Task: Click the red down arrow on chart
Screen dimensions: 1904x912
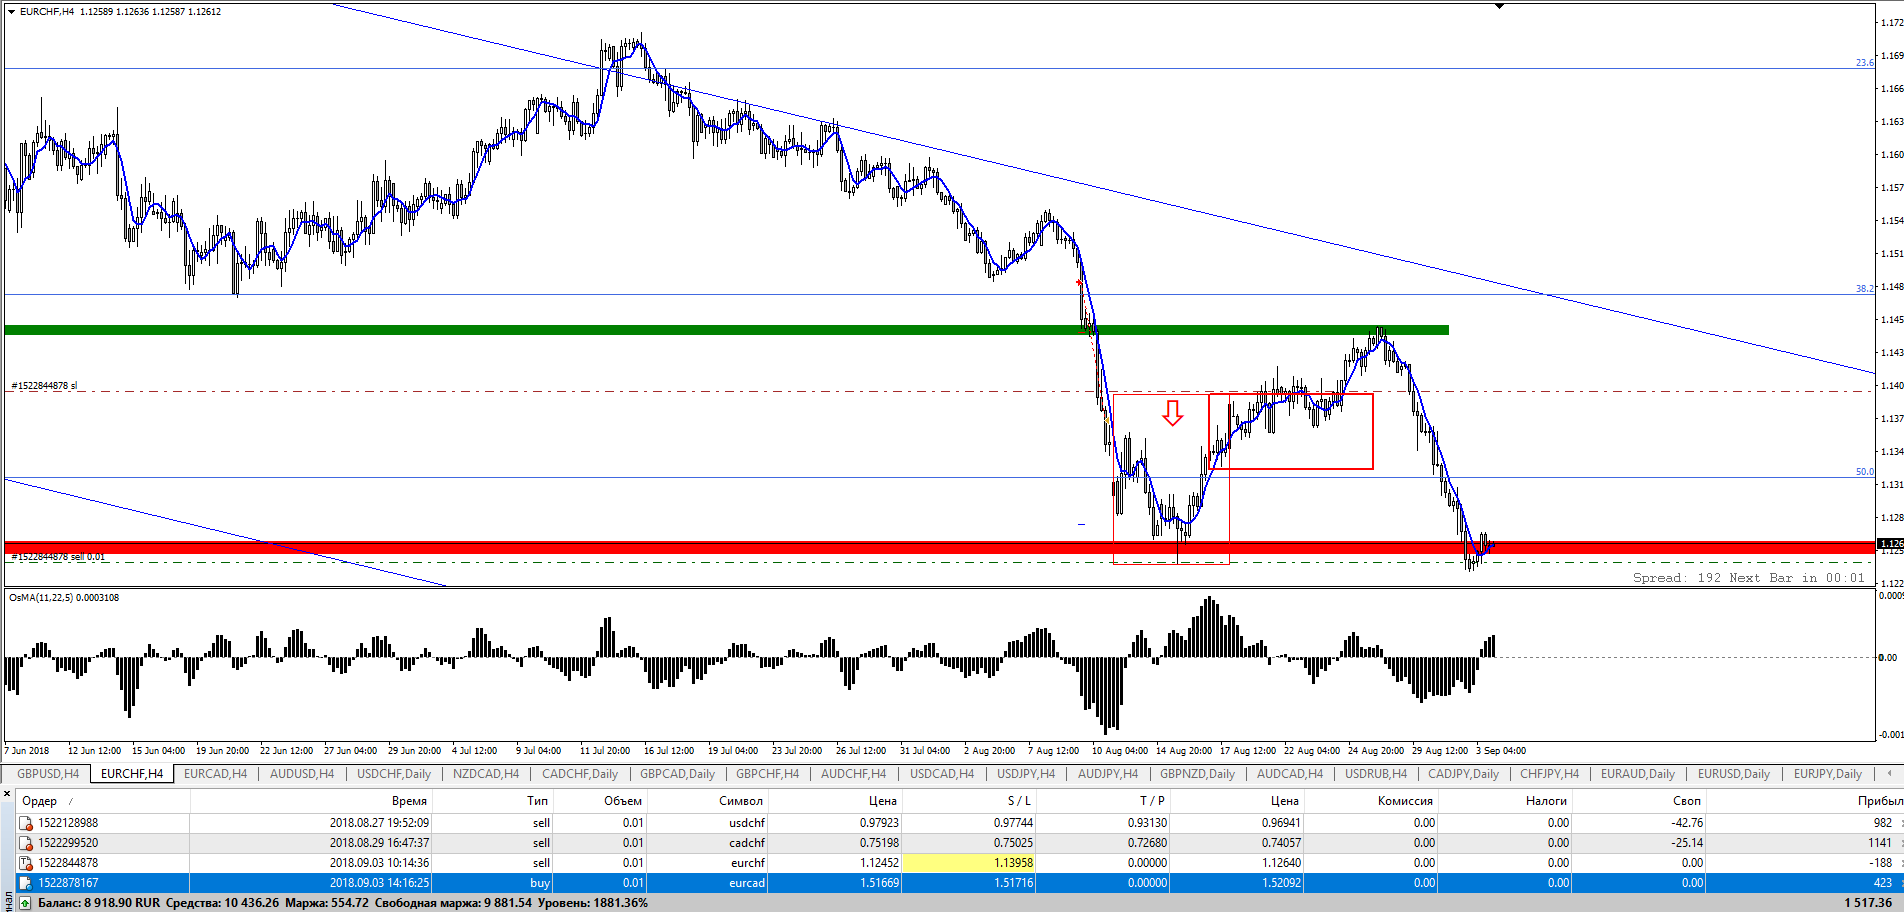Action: (1173, 412)
